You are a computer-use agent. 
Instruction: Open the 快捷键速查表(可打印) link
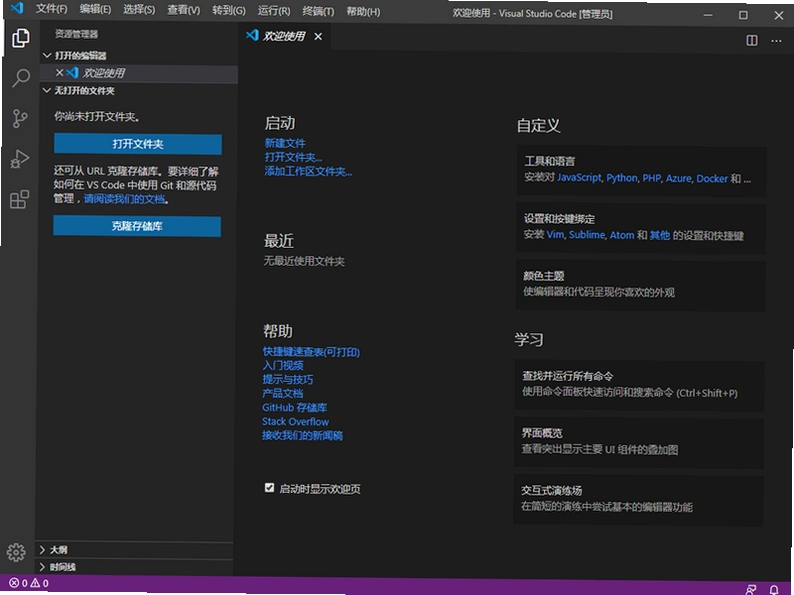pyautogui.click(x=311, y=352)
